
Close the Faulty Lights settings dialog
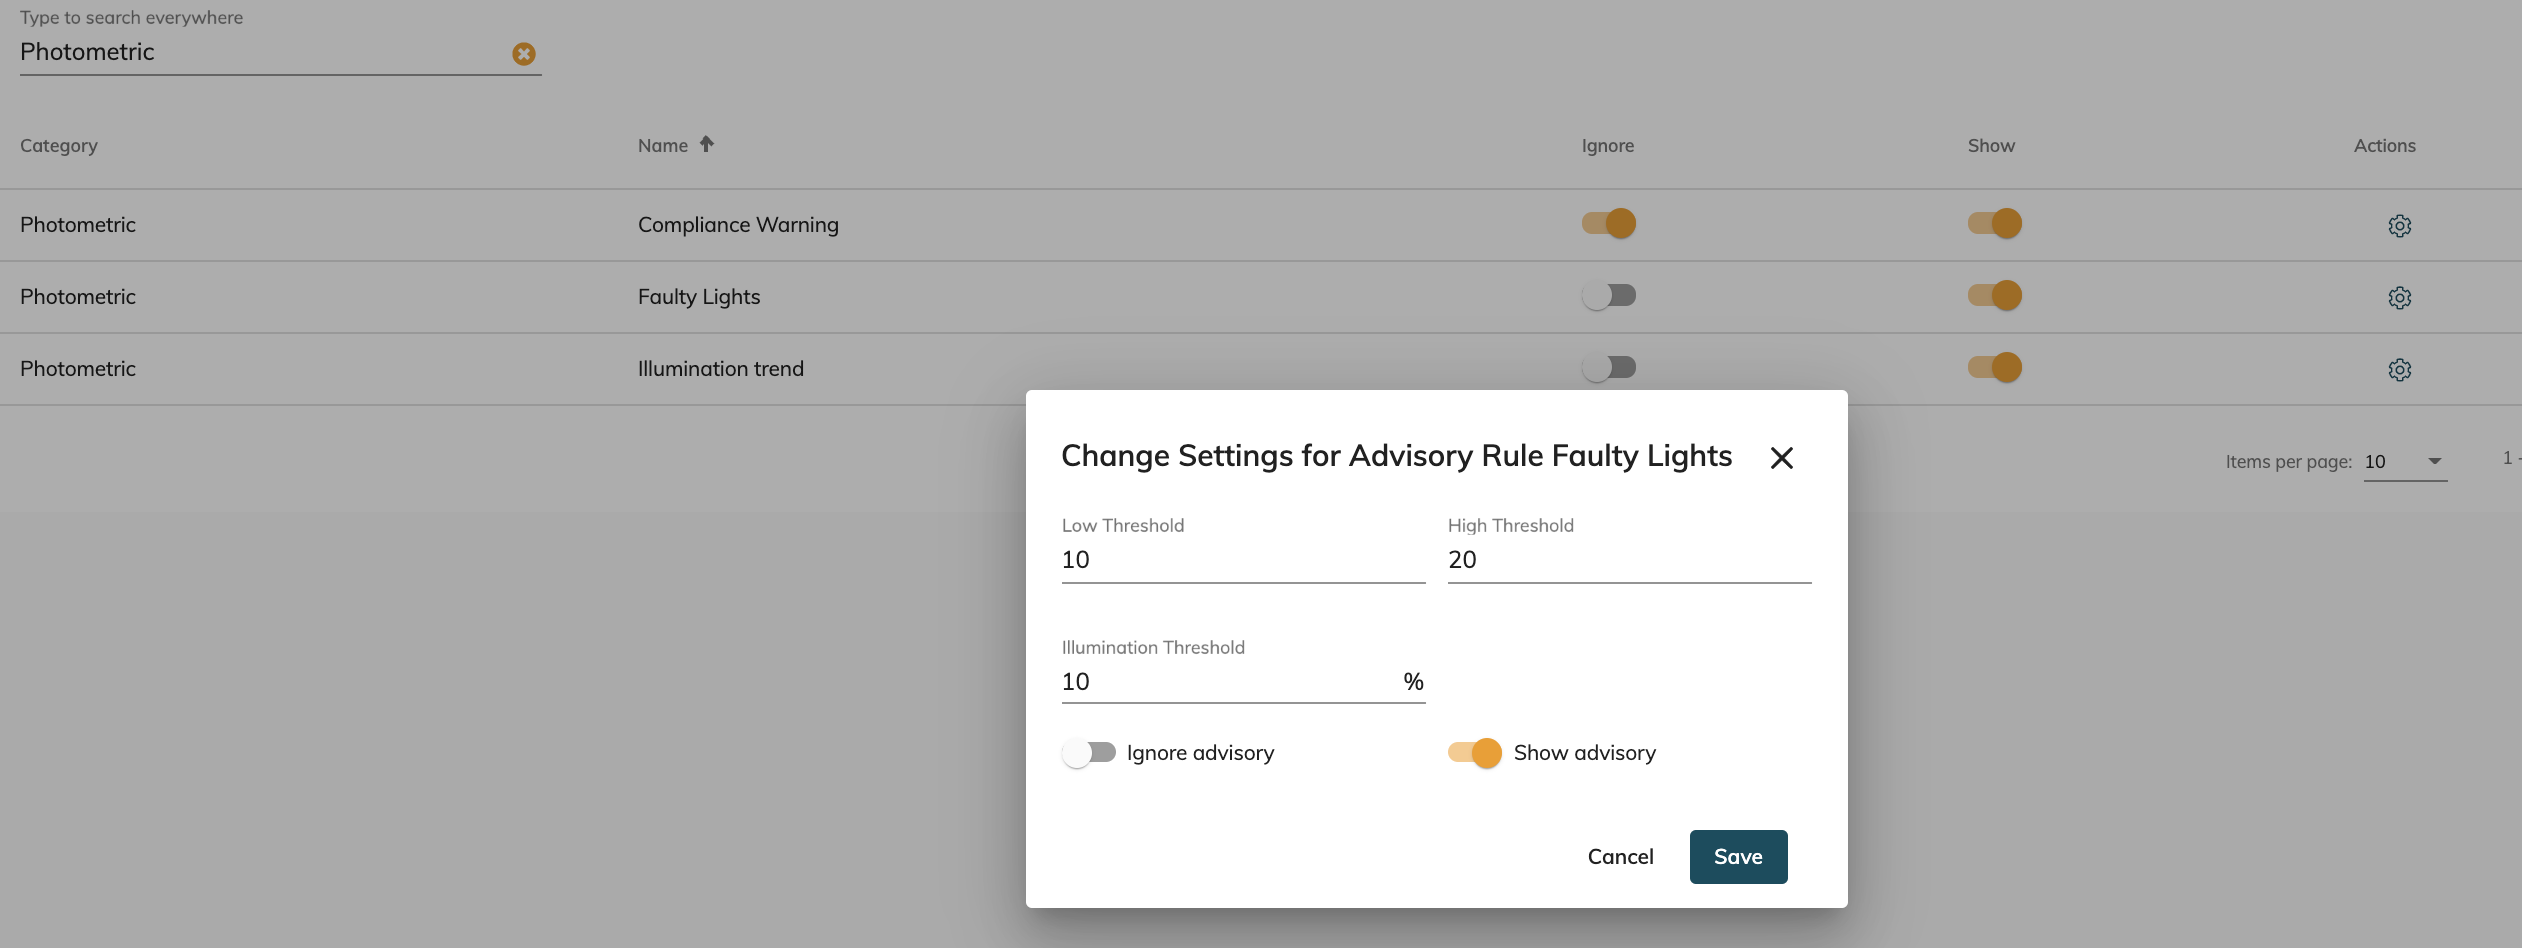pyautogui.click(x=1781, y=458)
